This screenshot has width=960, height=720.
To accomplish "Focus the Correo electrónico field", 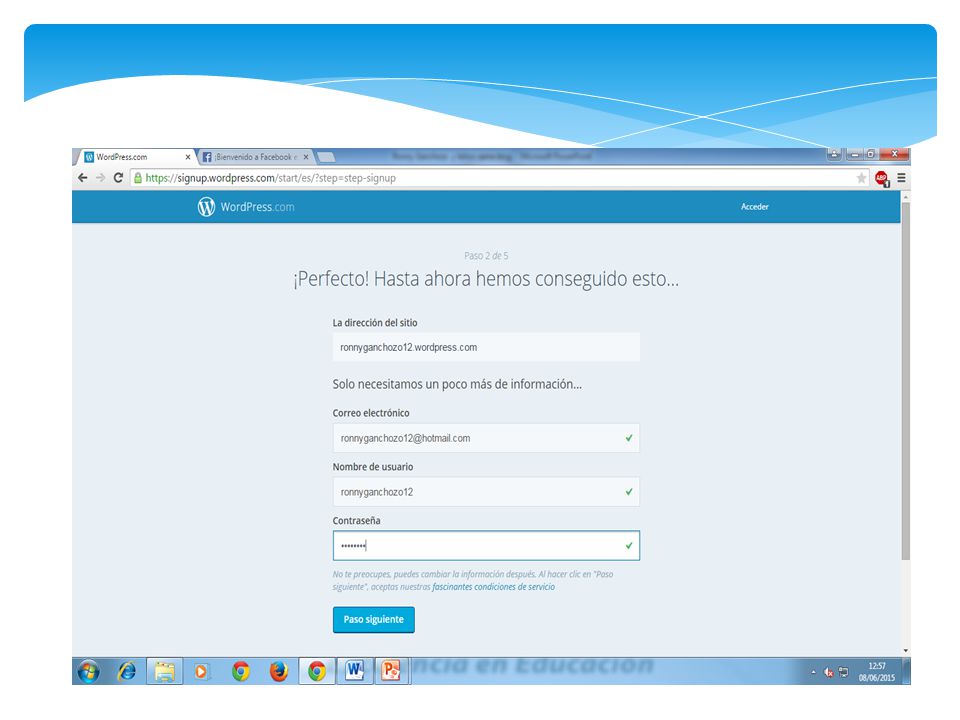I will click(486, 438).
